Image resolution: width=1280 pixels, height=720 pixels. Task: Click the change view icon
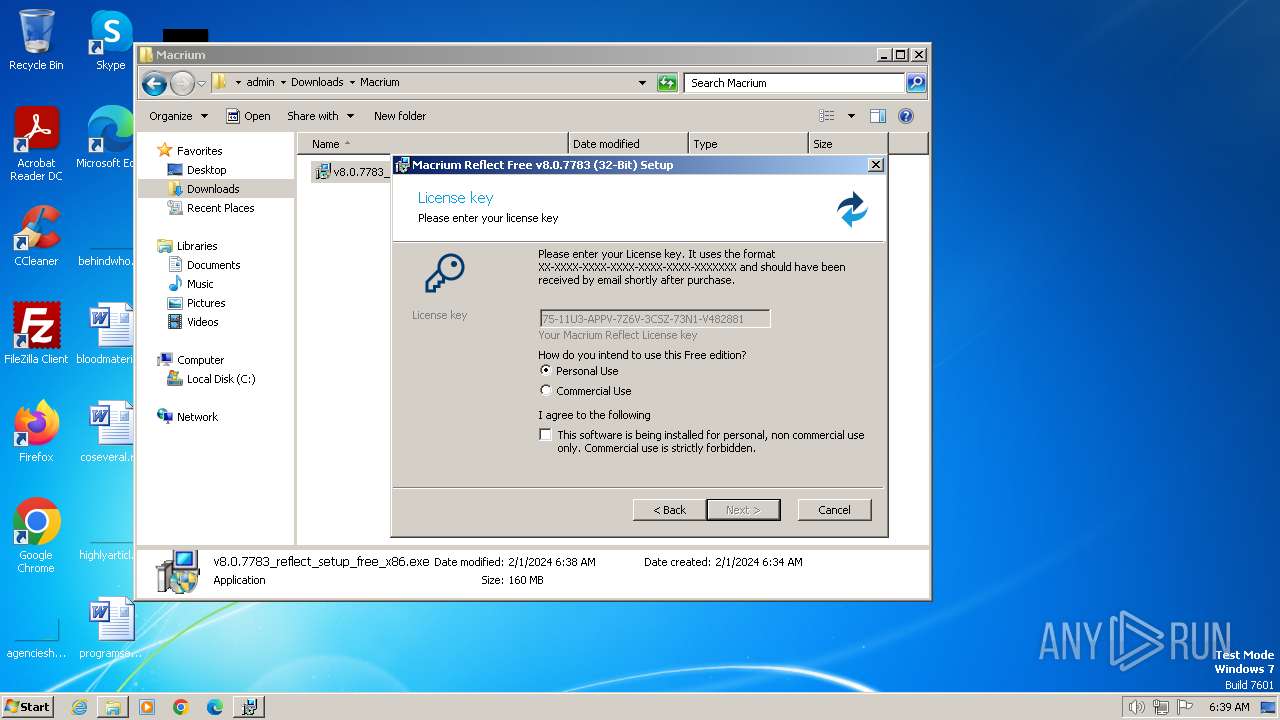click(827, 116)
